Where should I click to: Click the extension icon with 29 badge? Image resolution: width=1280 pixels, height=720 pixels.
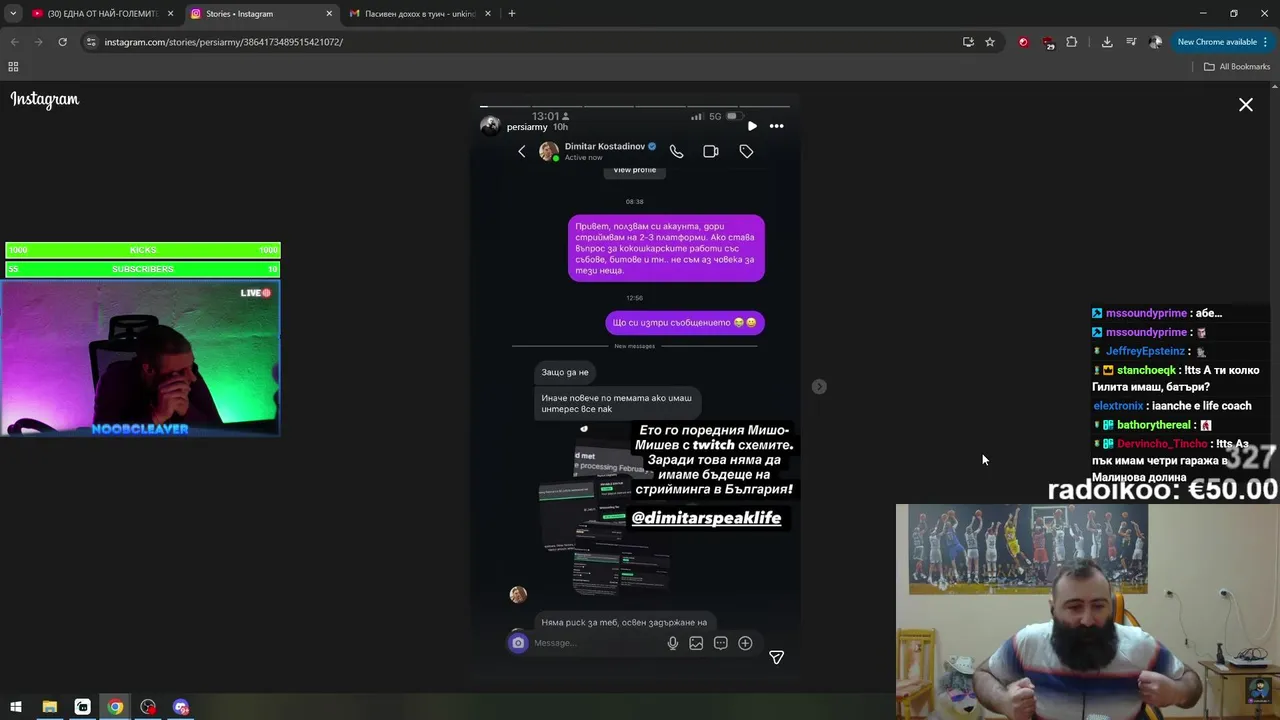(1048, 43)
